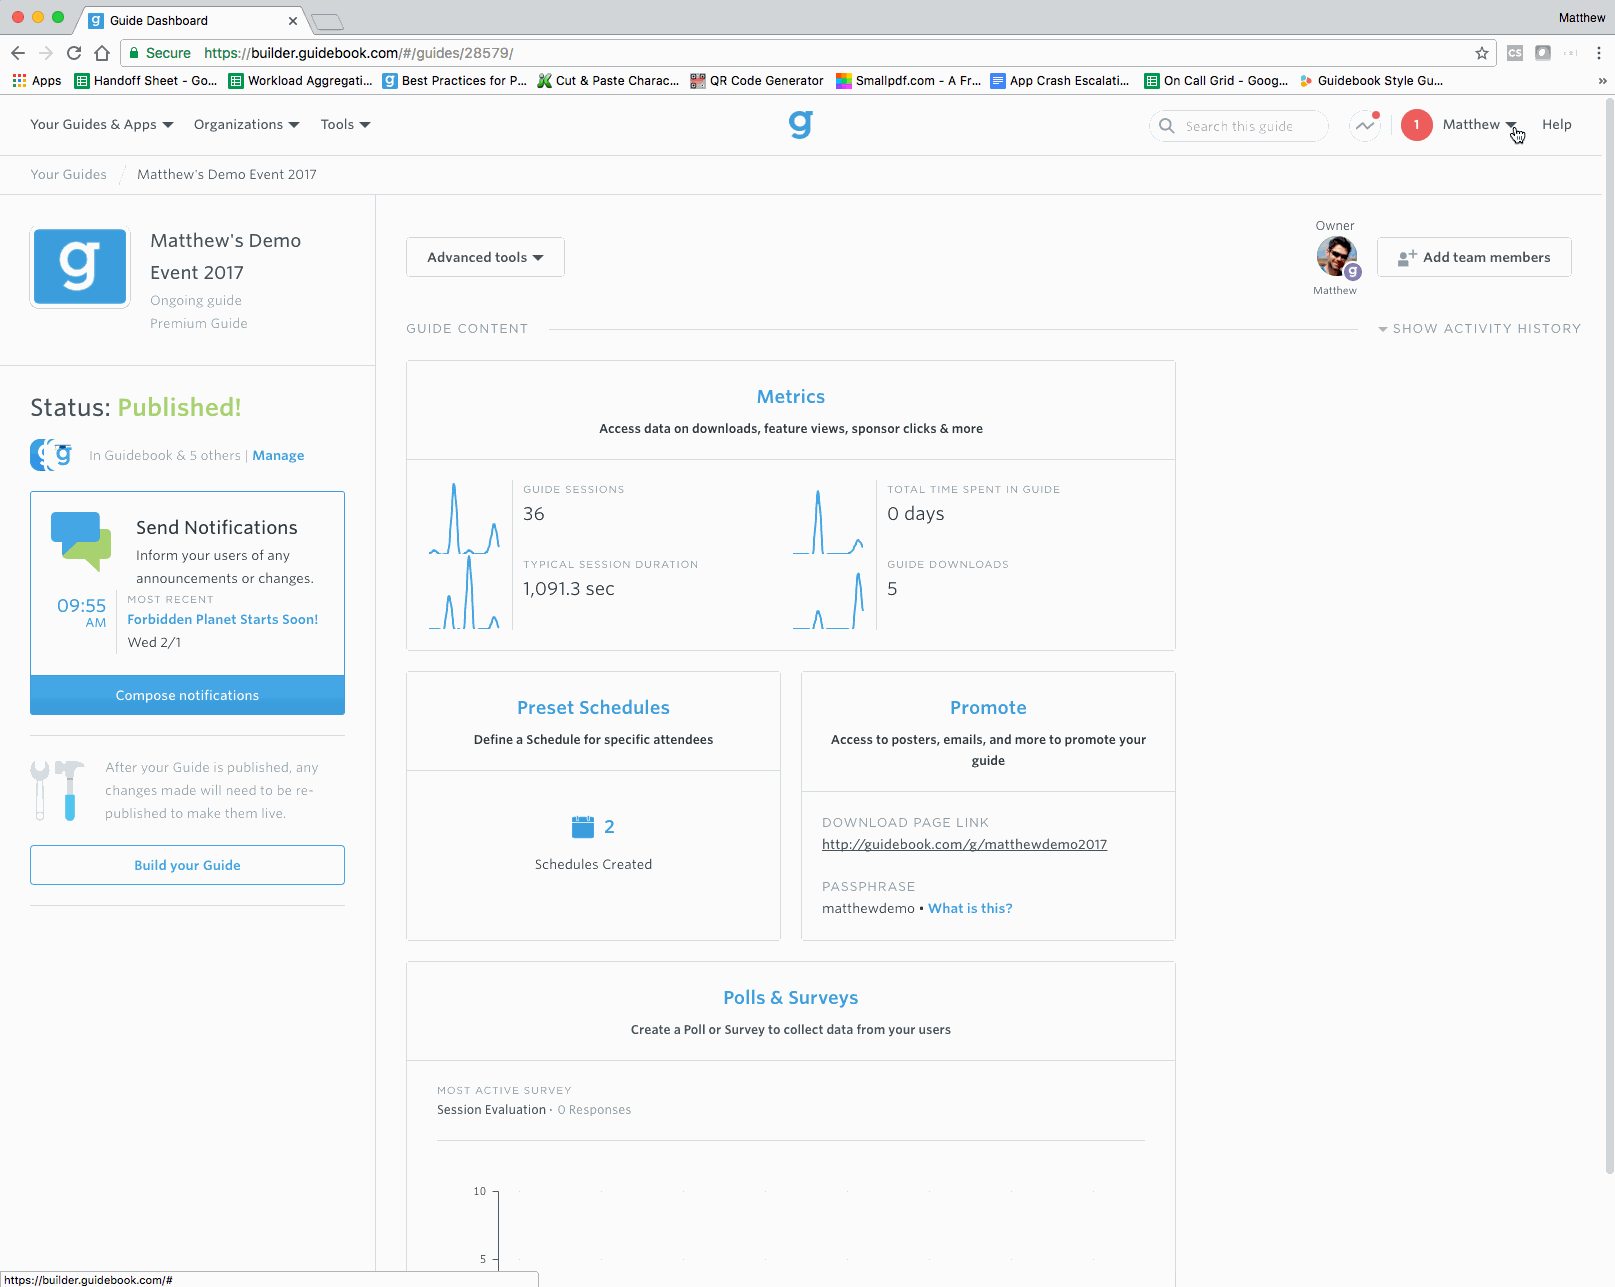Bookmark this page with the star icon
1615x1287 pixels.
click(x=1482, y=53)
